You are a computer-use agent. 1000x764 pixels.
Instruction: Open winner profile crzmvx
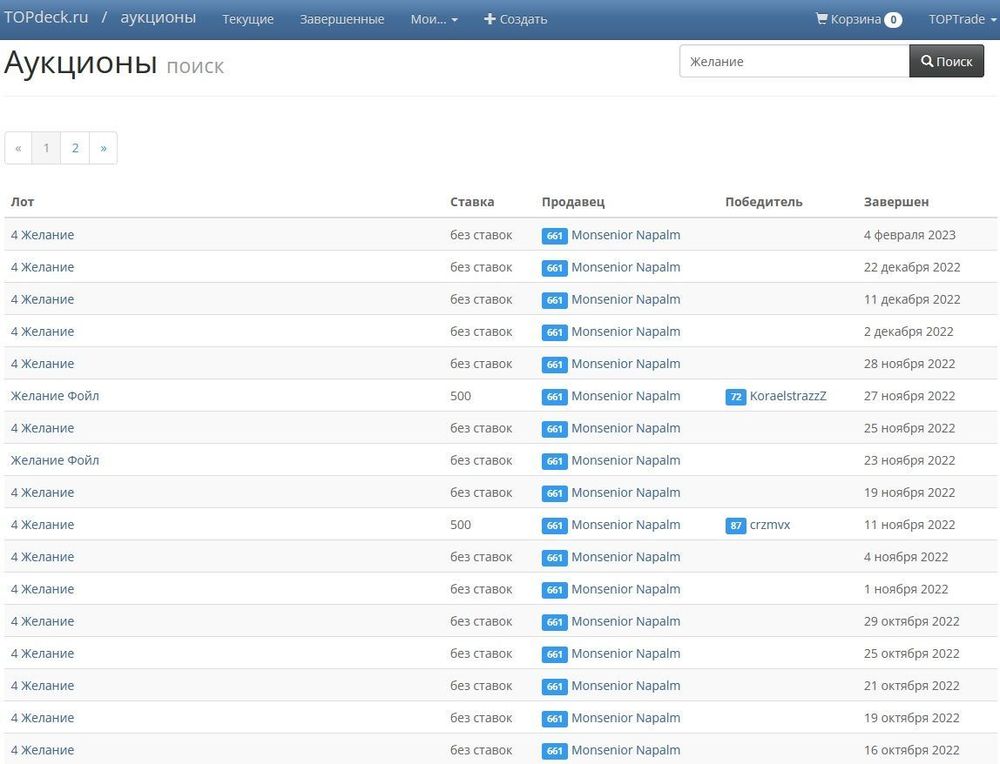(x=769, y=524)
